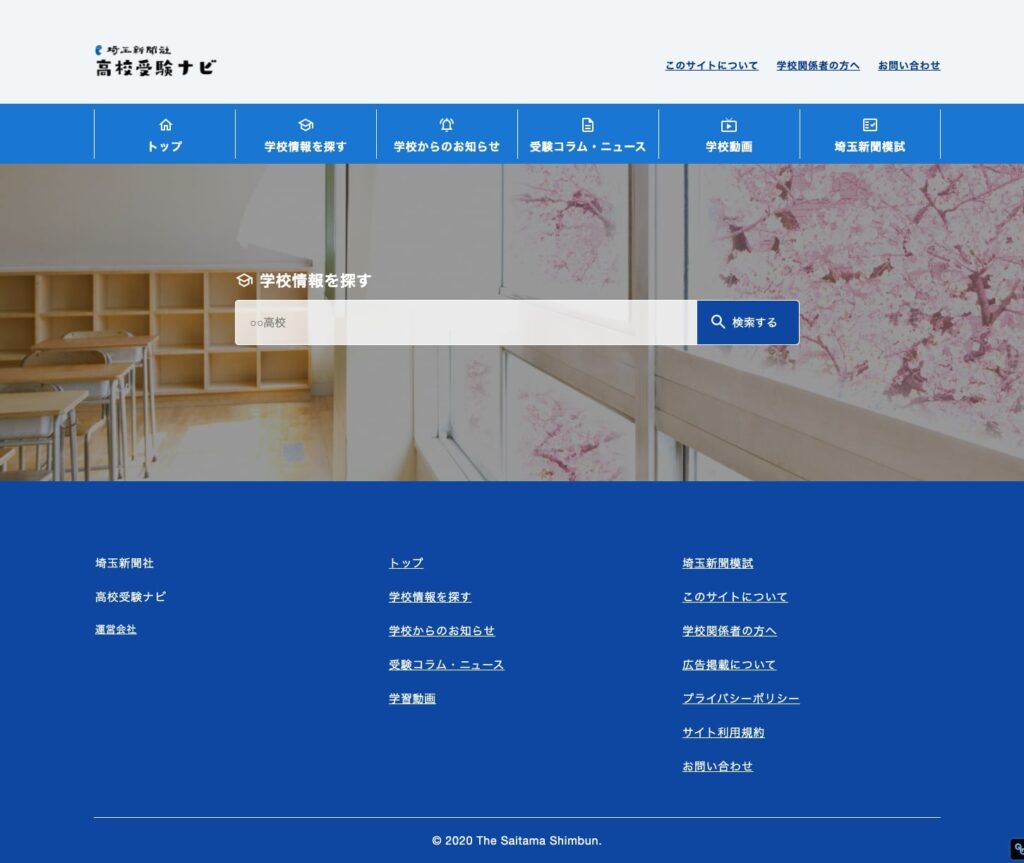Select 学校動画 in the navigation bar
This screenshot has width=1024, height=863.
click(x=728, y=145)
